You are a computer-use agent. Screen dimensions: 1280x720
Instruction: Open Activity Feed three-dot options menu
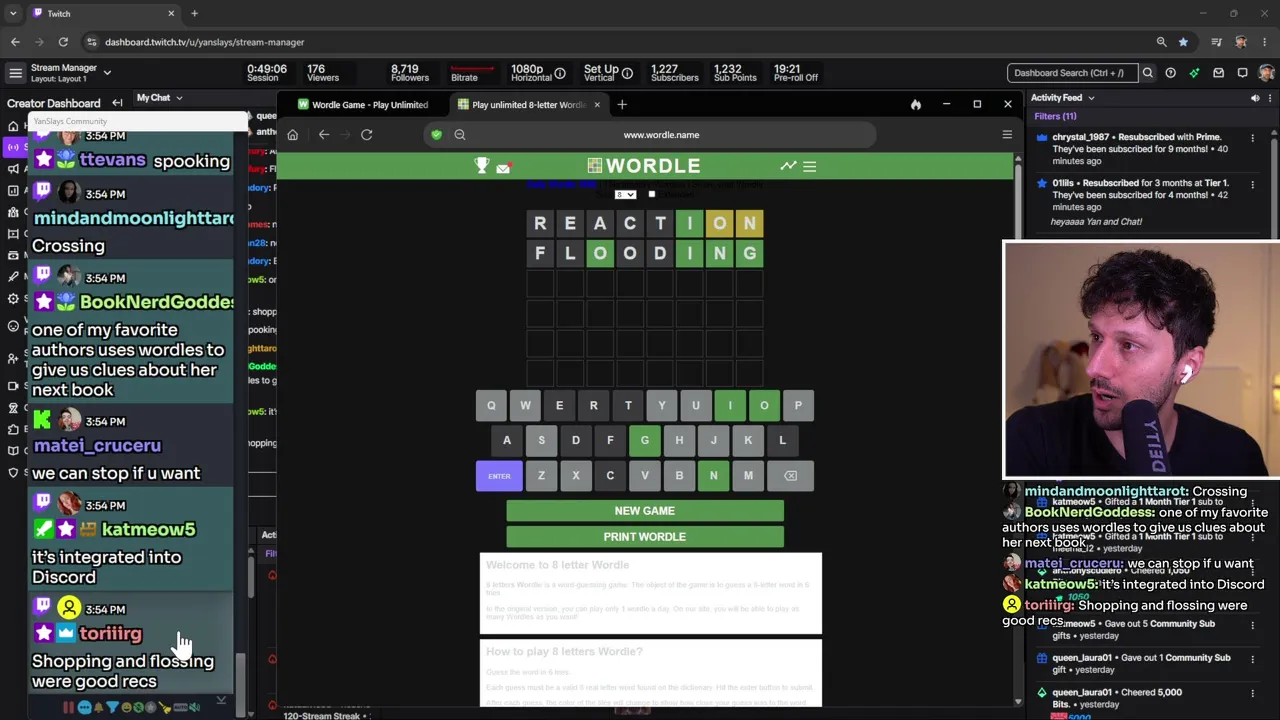click(x=1272, y=98)
